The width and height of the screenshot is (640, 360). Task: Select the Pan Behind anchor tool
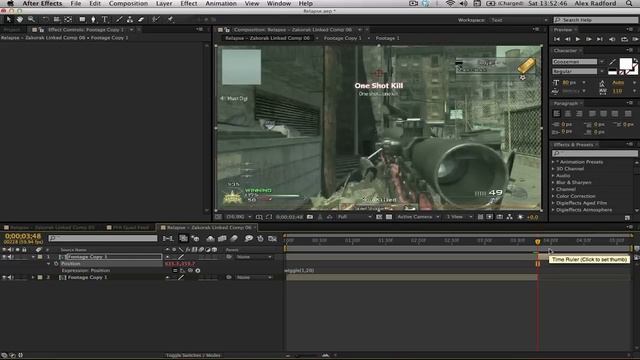pyautogui.click(x=68, y=19)
